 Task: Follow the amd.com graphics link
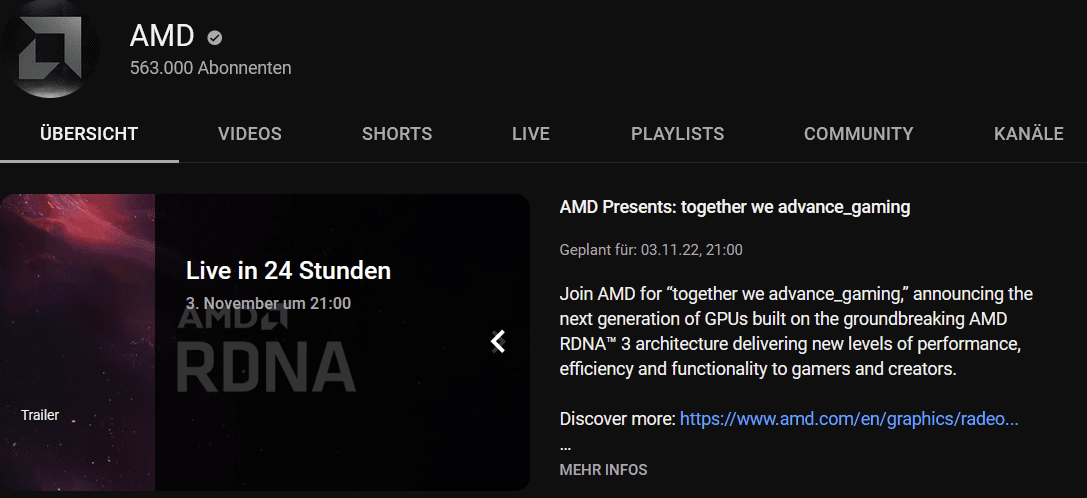[849, 419]
